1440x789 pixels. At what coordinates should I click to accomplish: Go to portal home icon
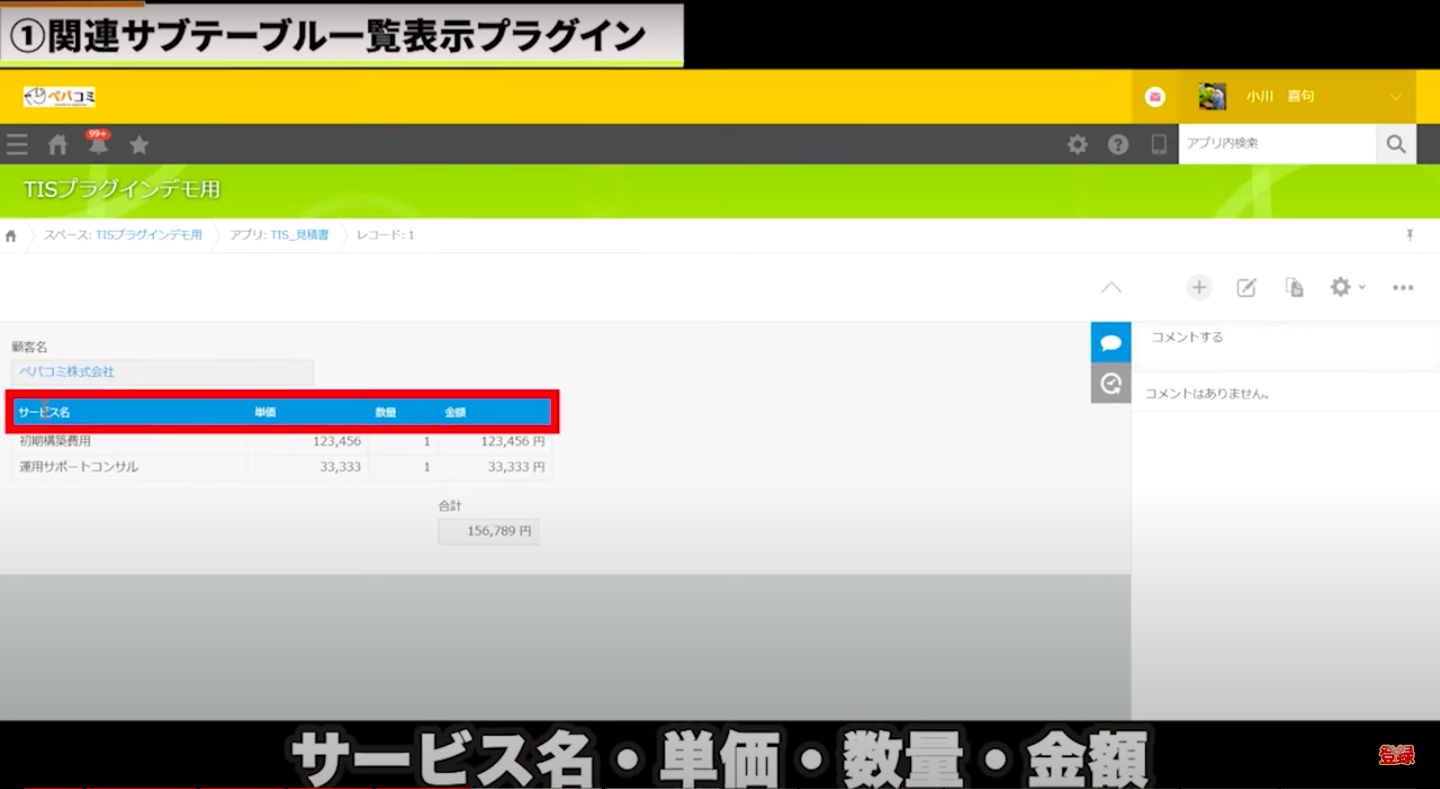coord(58,145)
